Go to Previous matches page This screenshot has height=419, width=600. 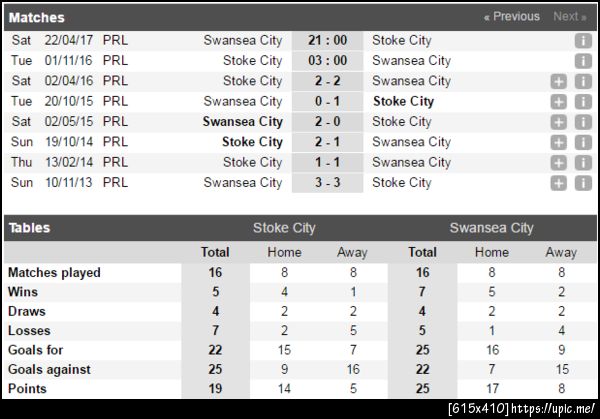(x=511, y=16)
